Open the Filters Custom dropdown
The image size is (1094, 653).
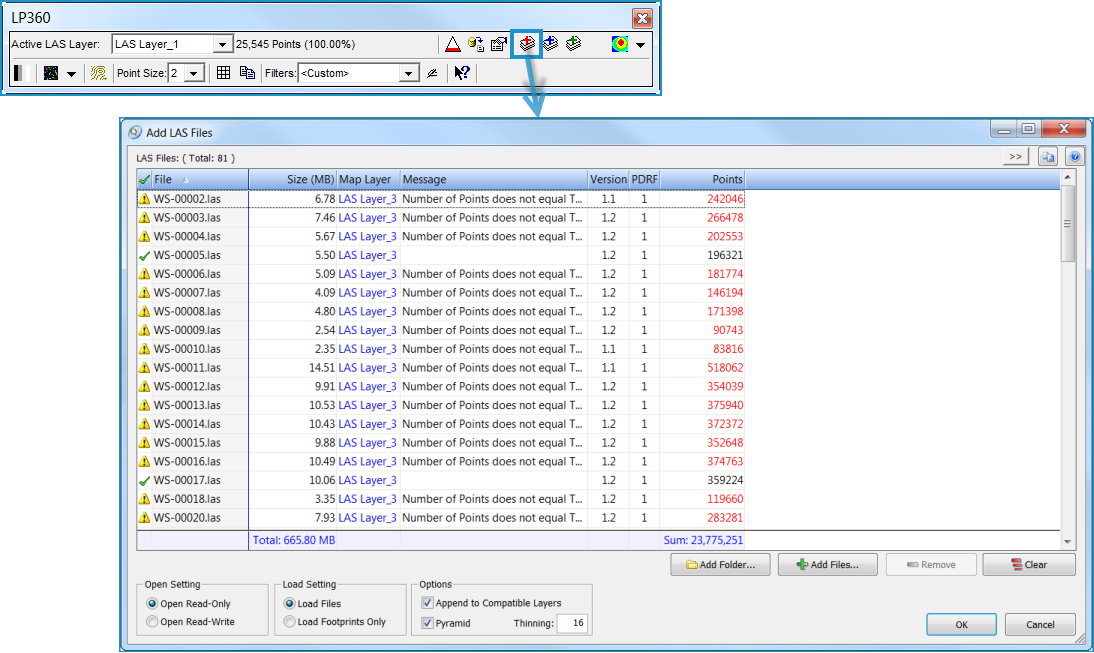[x=409, y=73]
